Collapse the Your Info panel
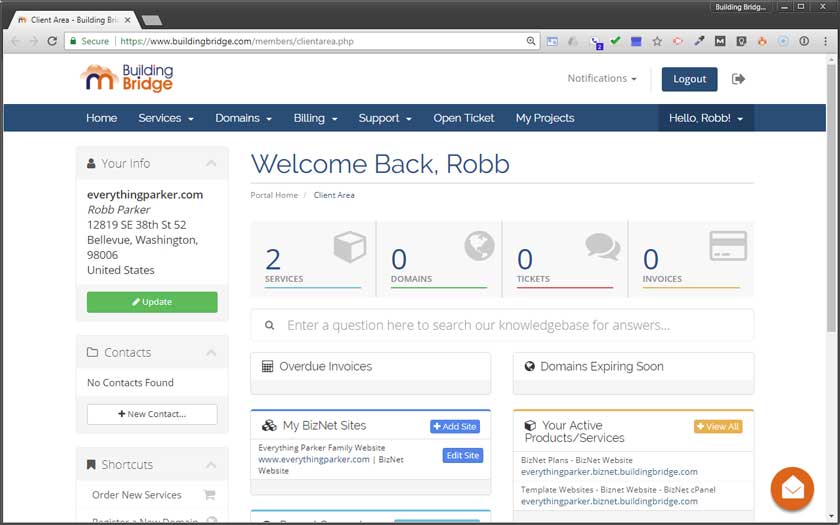Image resolution: width=840 pixels, height=525 pixels. pos(211,163)
